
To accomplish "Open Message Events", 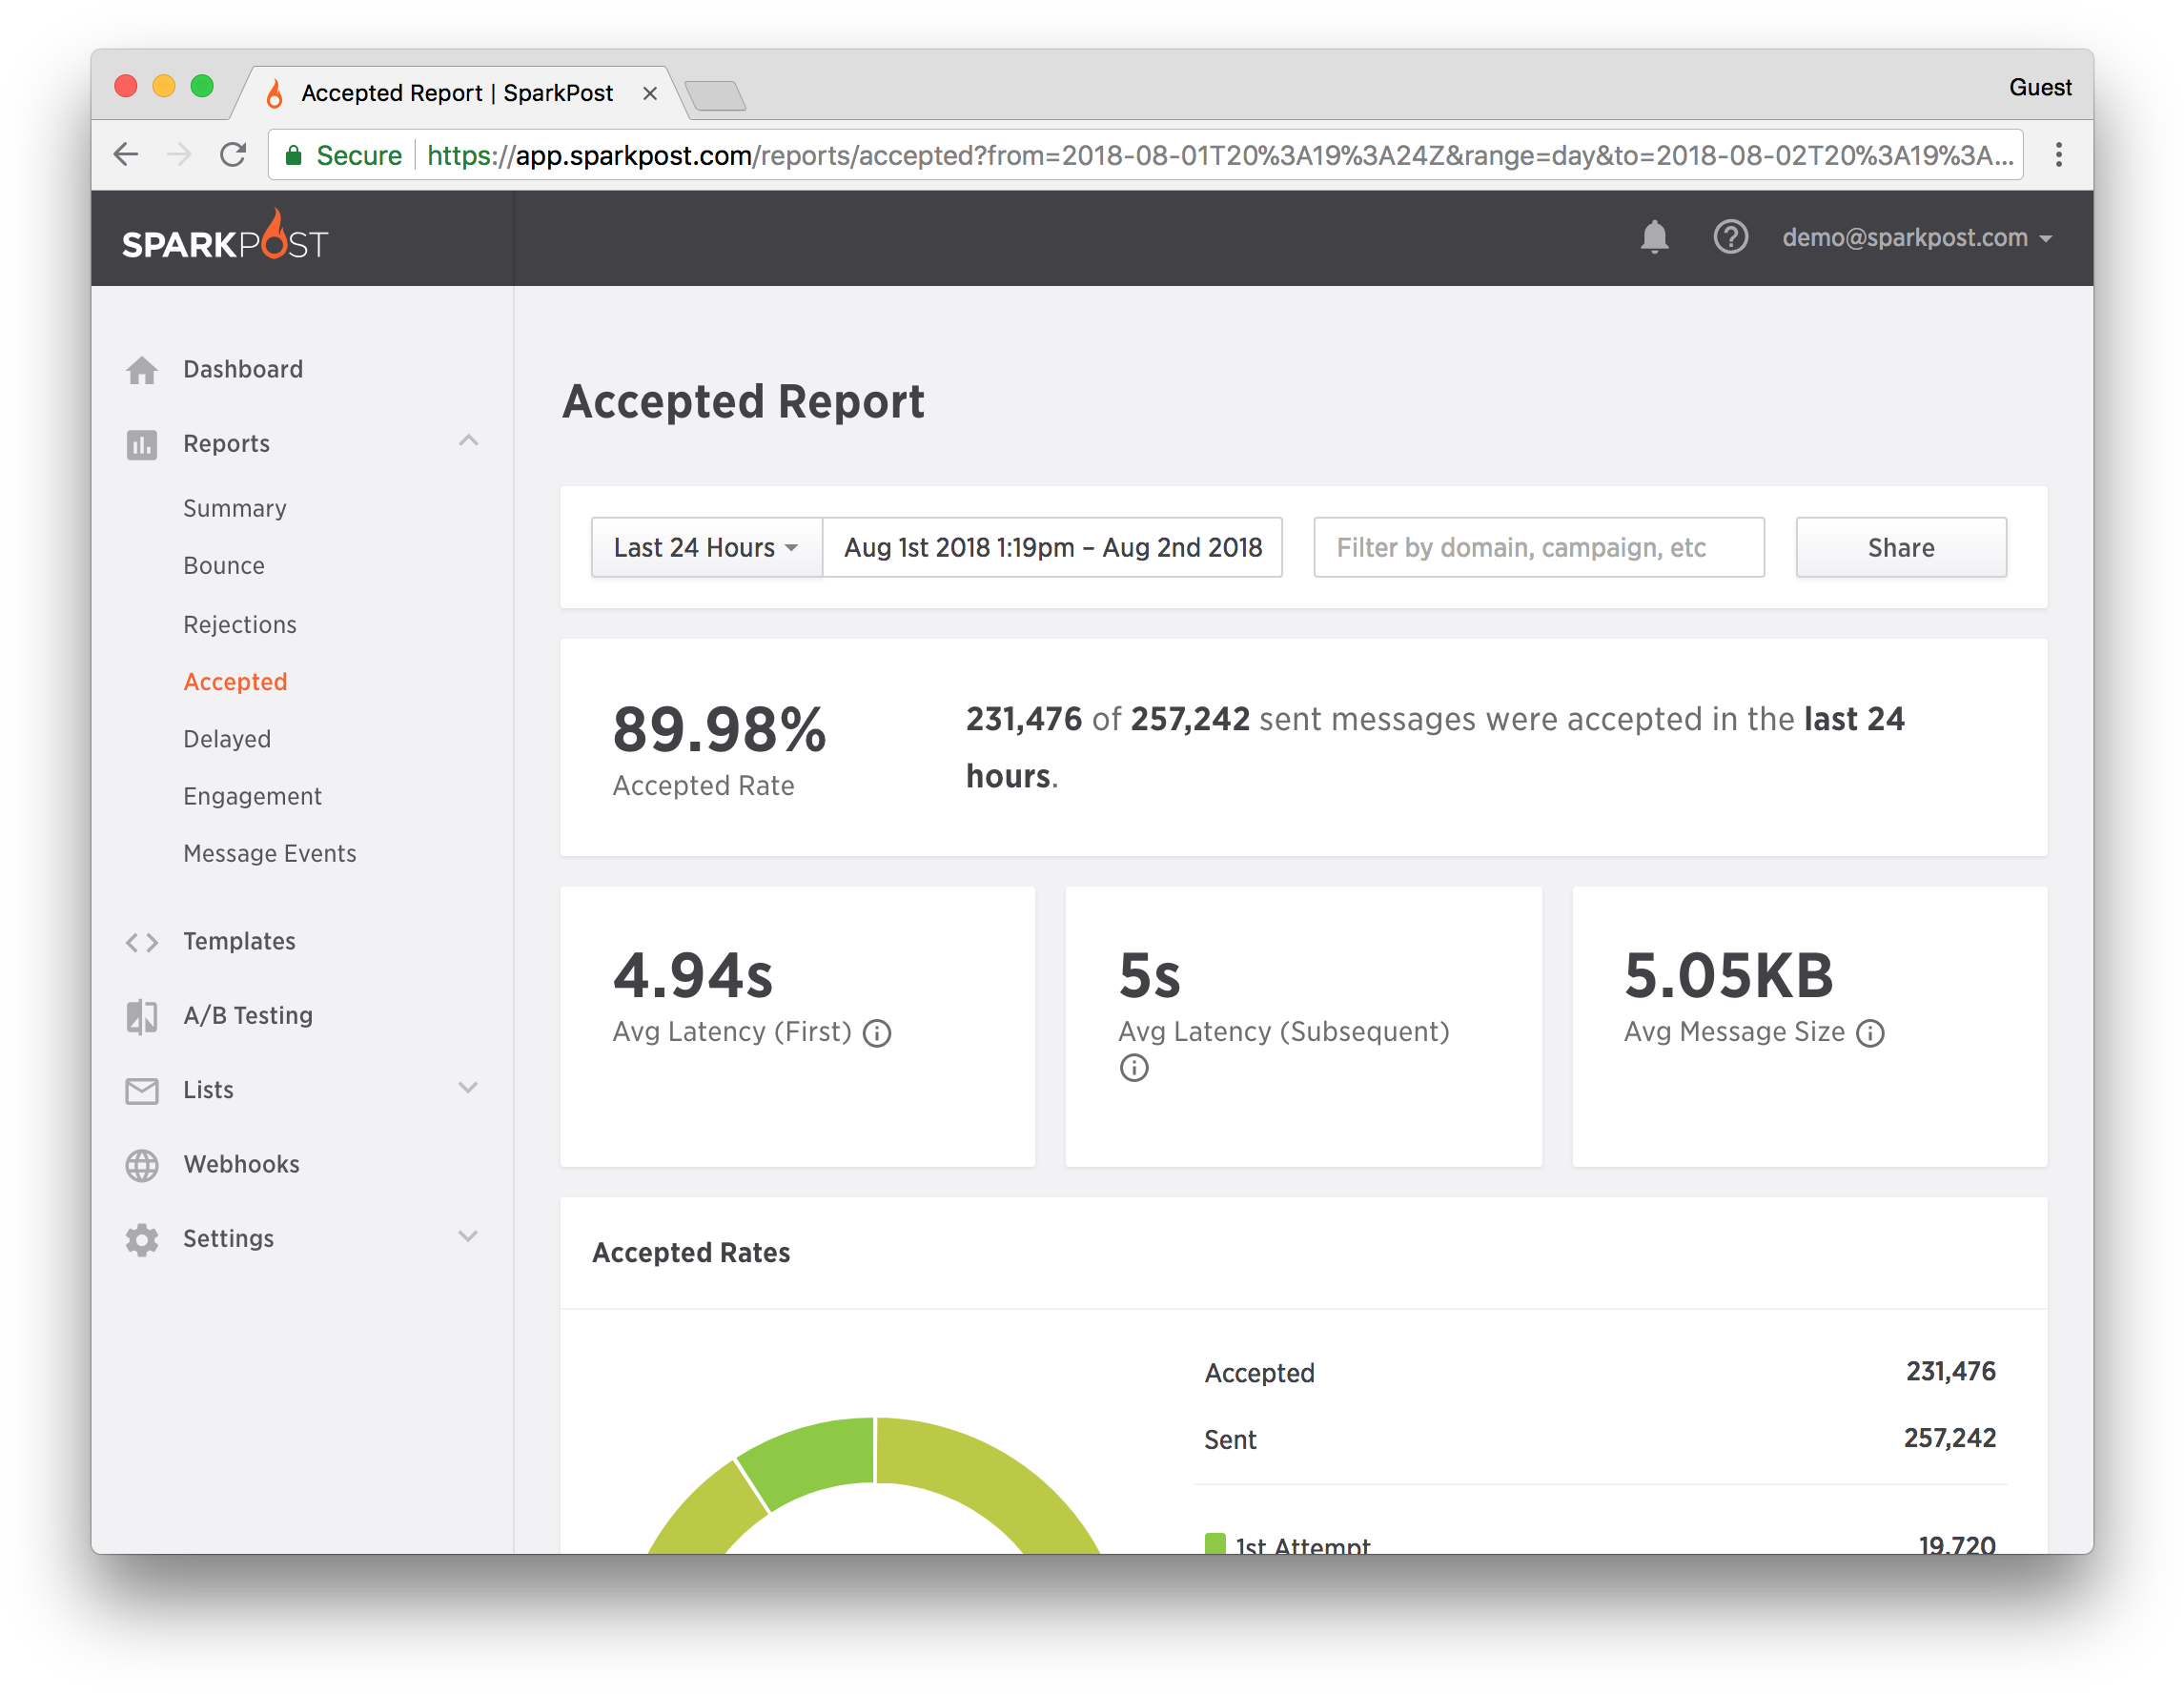I will (x=270, y=853).
